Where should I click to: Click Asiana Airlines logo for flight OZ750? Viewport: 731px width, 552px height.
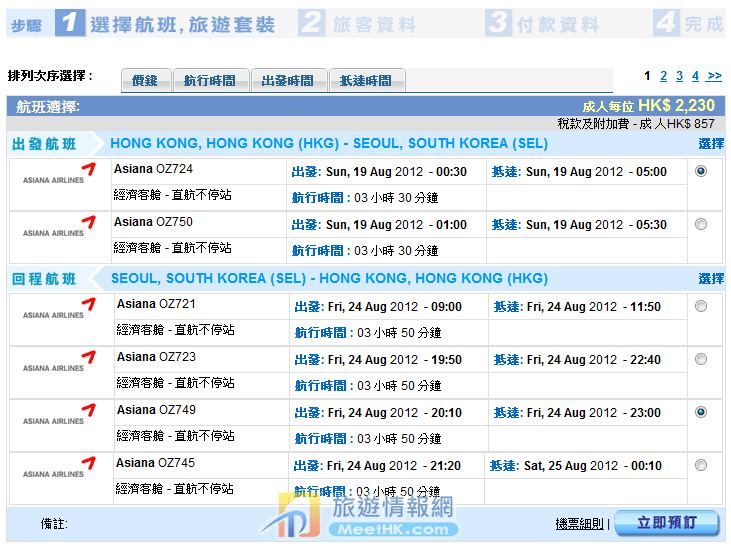coord(59,228)
